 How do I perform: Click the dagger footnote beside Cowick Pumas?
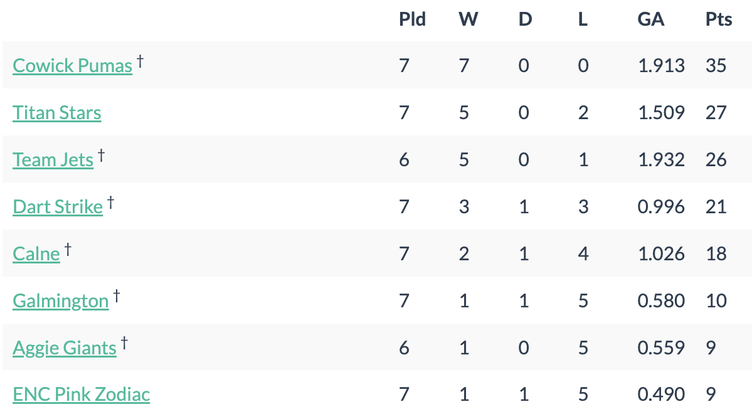[x=140, y=61]
